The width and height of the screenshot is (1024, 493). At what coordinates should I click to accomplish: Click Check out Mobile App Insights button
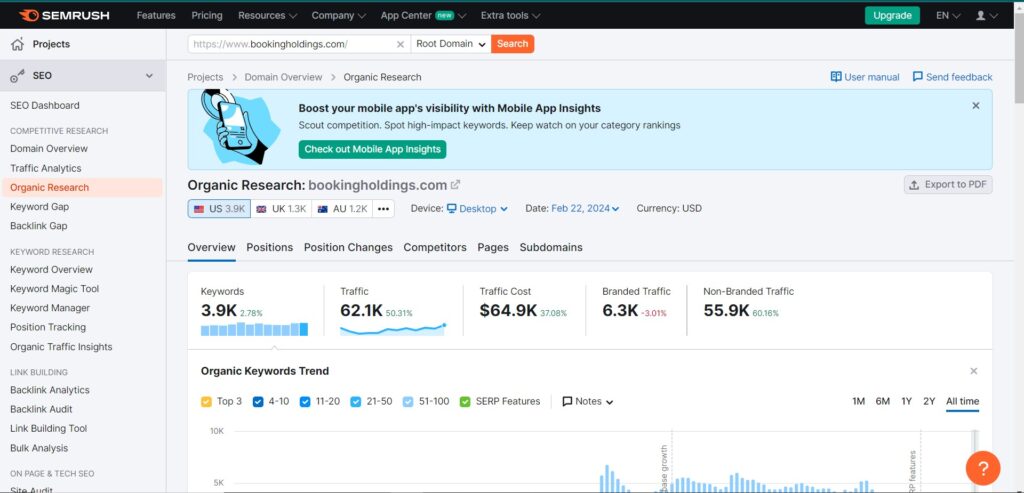[372, 150]
